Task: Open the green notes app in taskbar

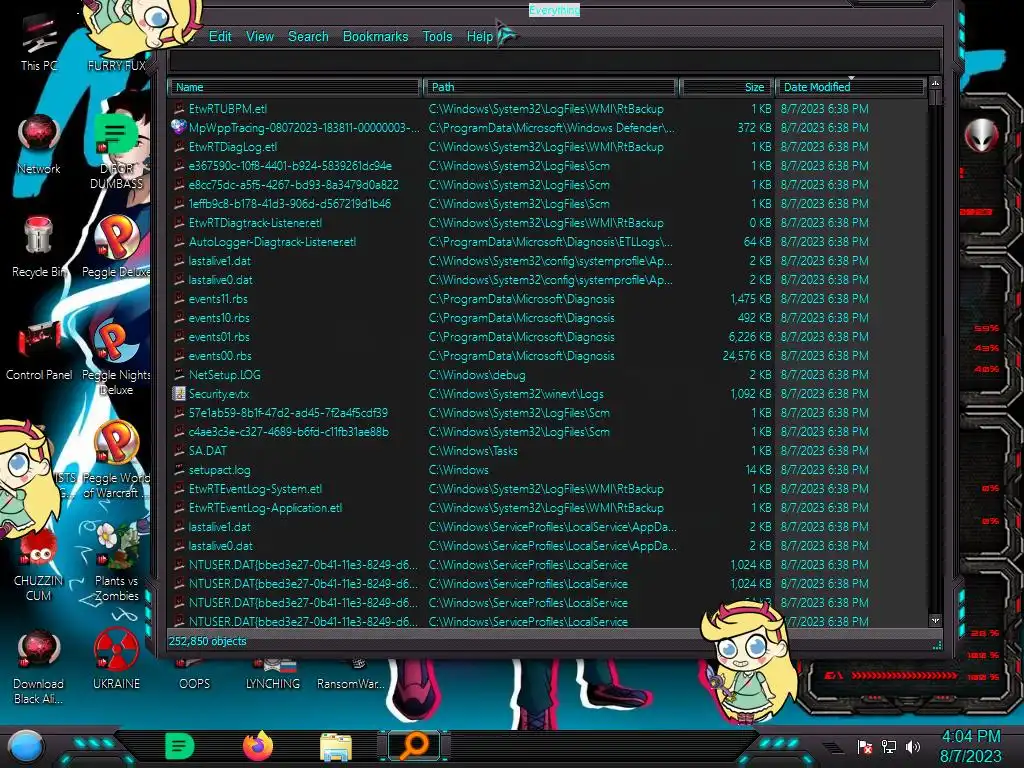Action: 180,746
